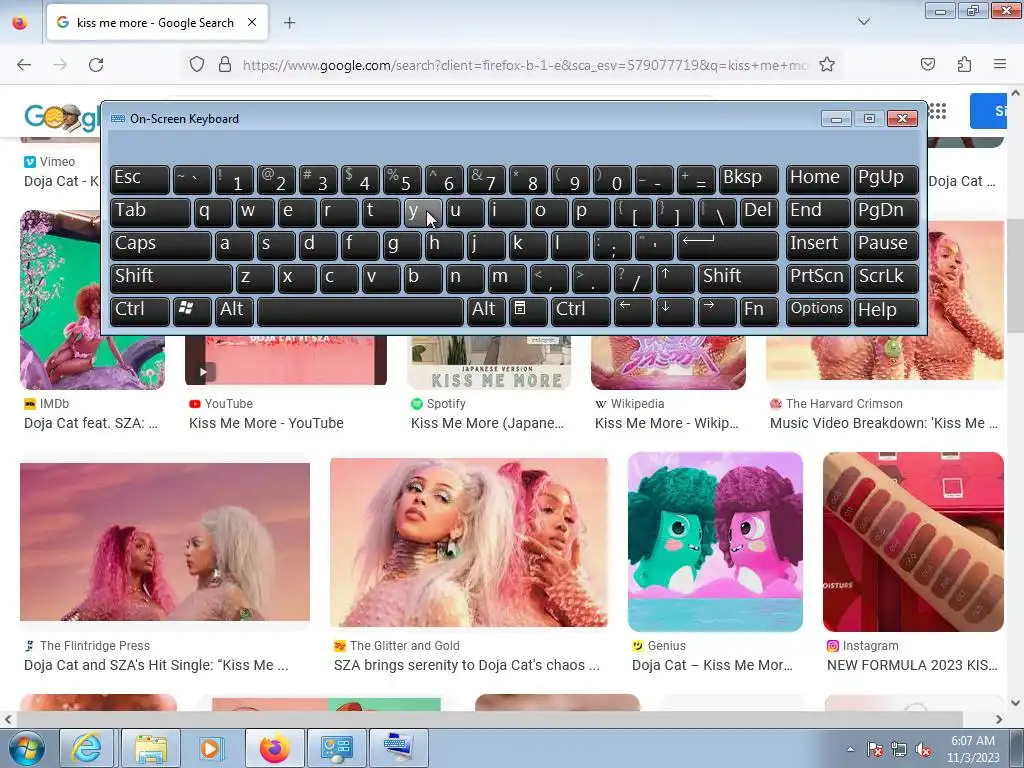Toggle right Alt key on keyboard

(x=485, y=310)
